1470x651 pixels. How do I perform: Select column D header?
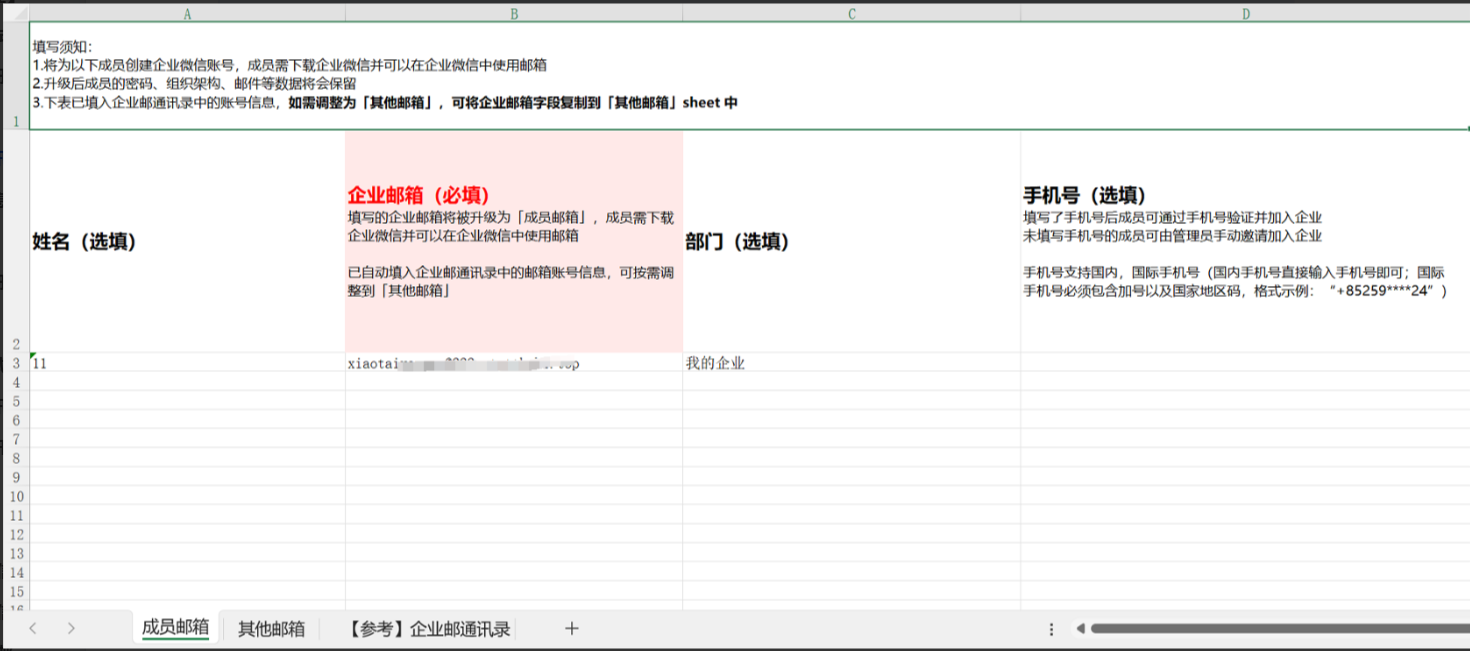[x=1246, y=14]
